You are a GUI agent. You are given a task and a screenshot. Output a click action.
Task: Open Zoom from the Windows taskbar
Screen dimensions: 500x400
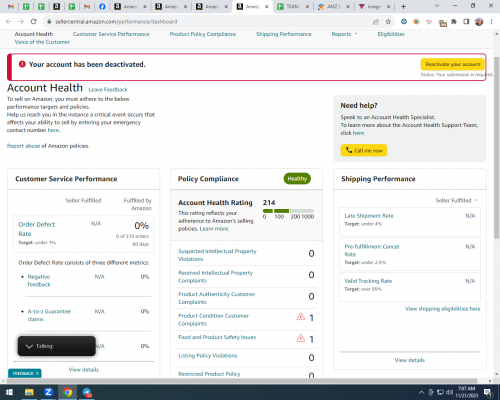pos(48,392)
